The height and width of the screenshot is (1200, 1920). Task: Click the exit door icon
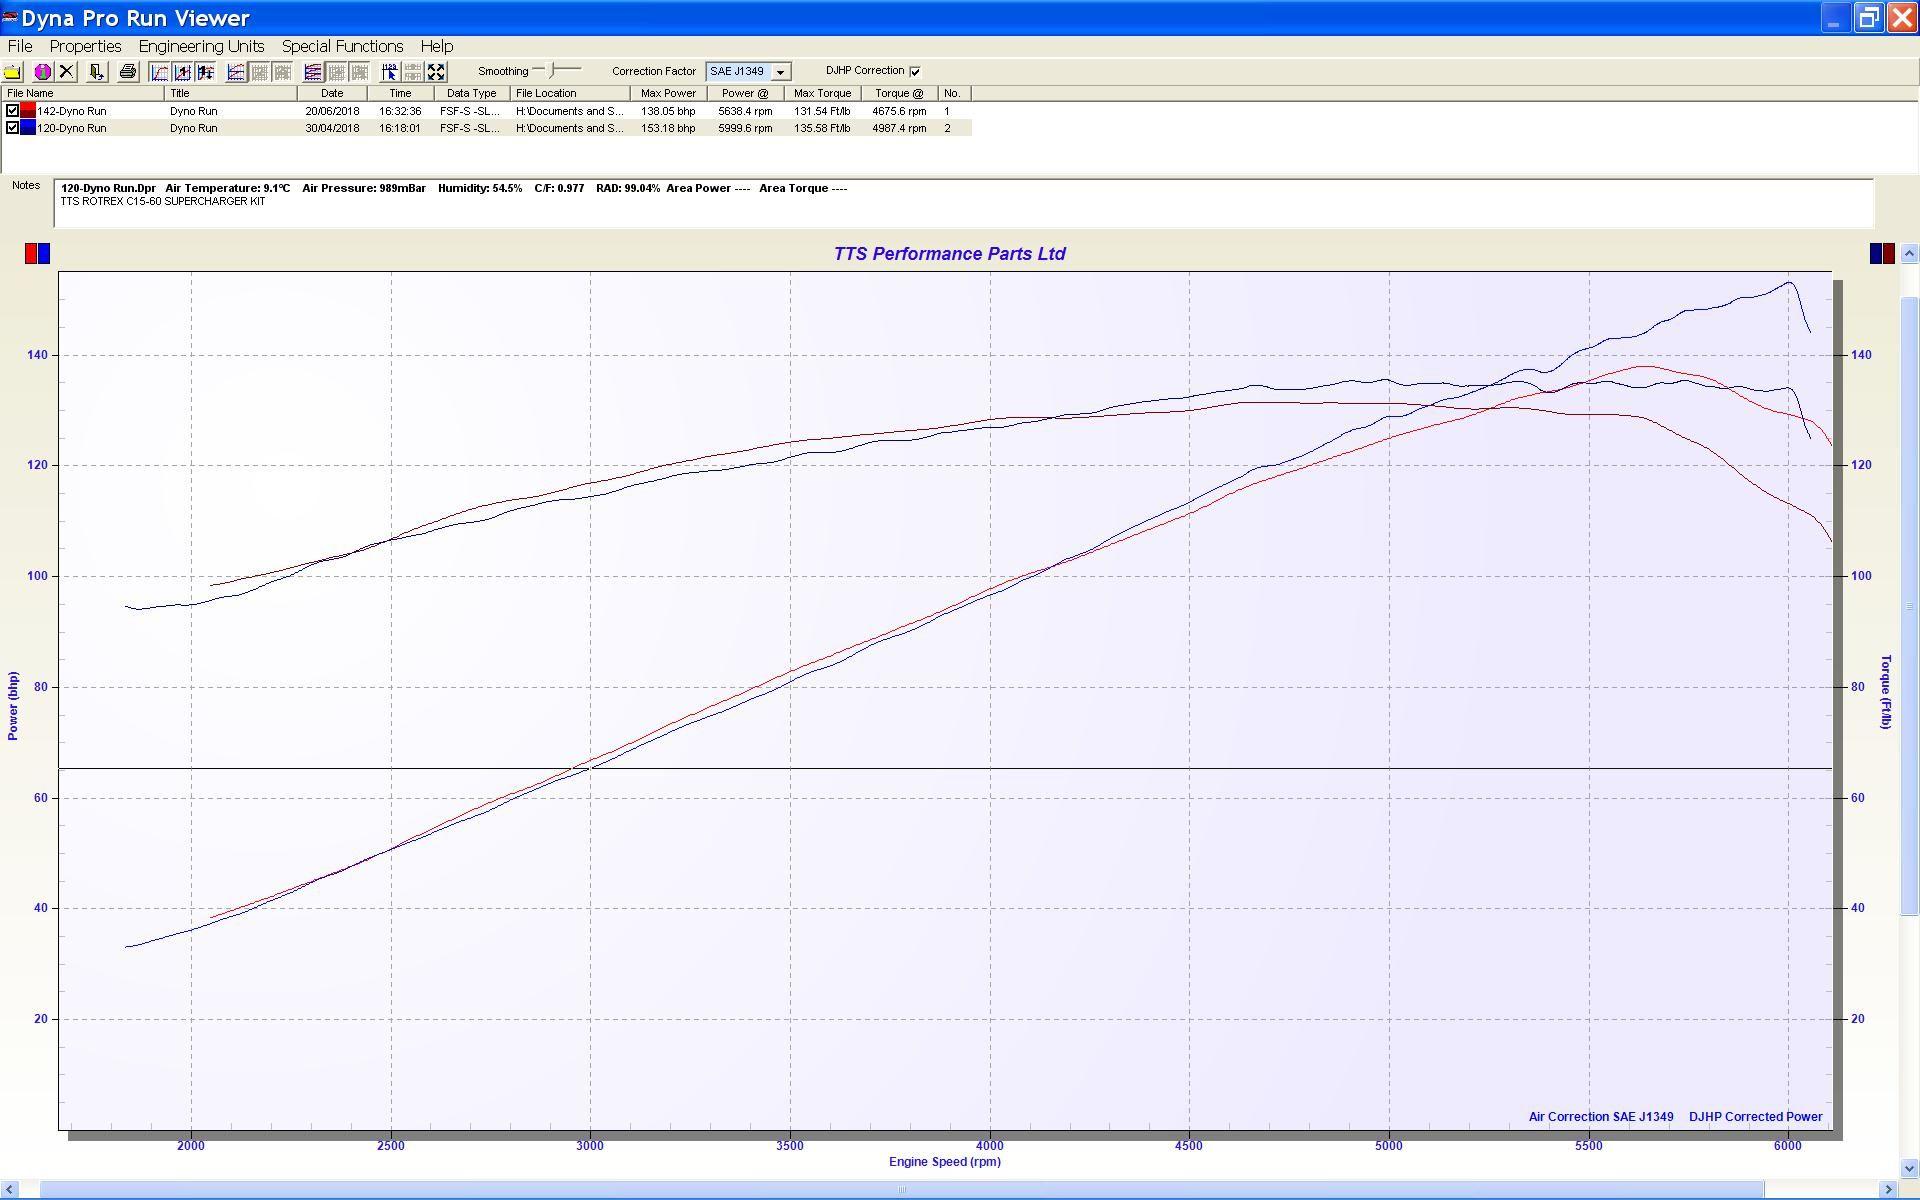click(x=97, y=72)
